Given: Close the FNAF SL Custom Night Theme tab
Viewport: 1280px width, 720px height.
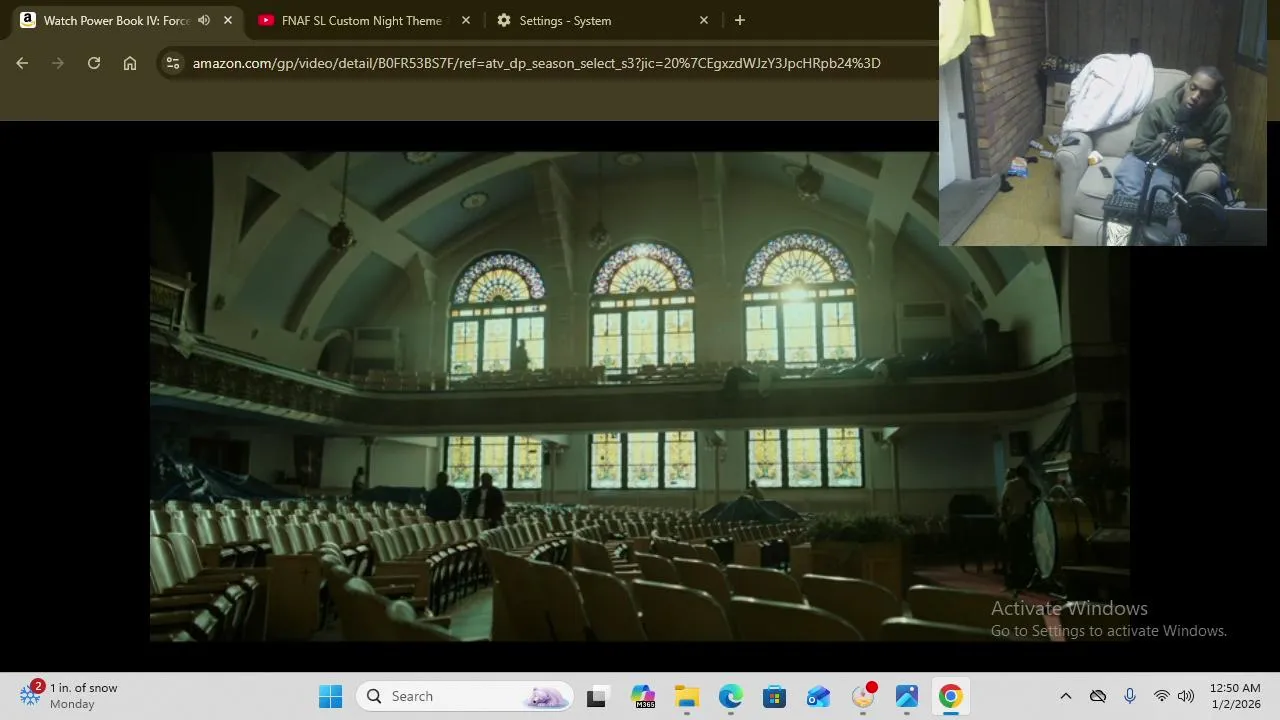Looking at the screenshot, I should pyautogui.click(x=466, y=20).
